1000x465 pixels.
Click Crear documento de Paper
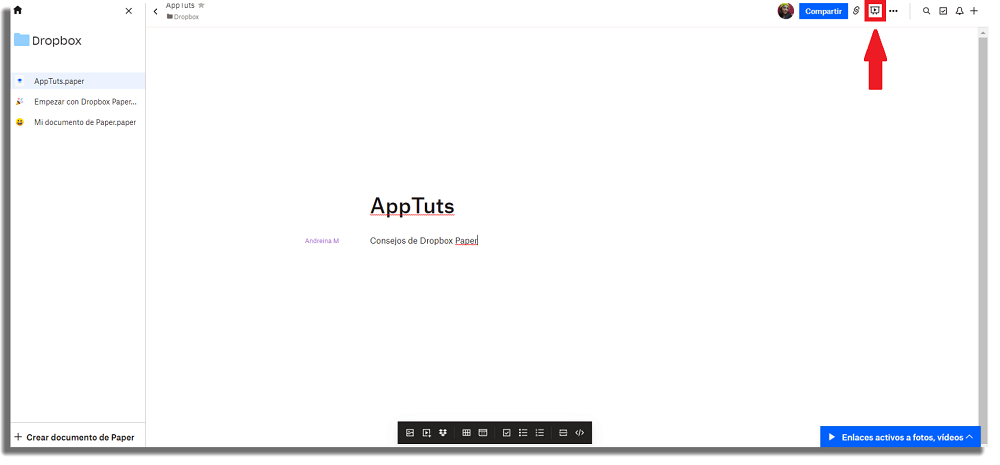pos(75,438)
